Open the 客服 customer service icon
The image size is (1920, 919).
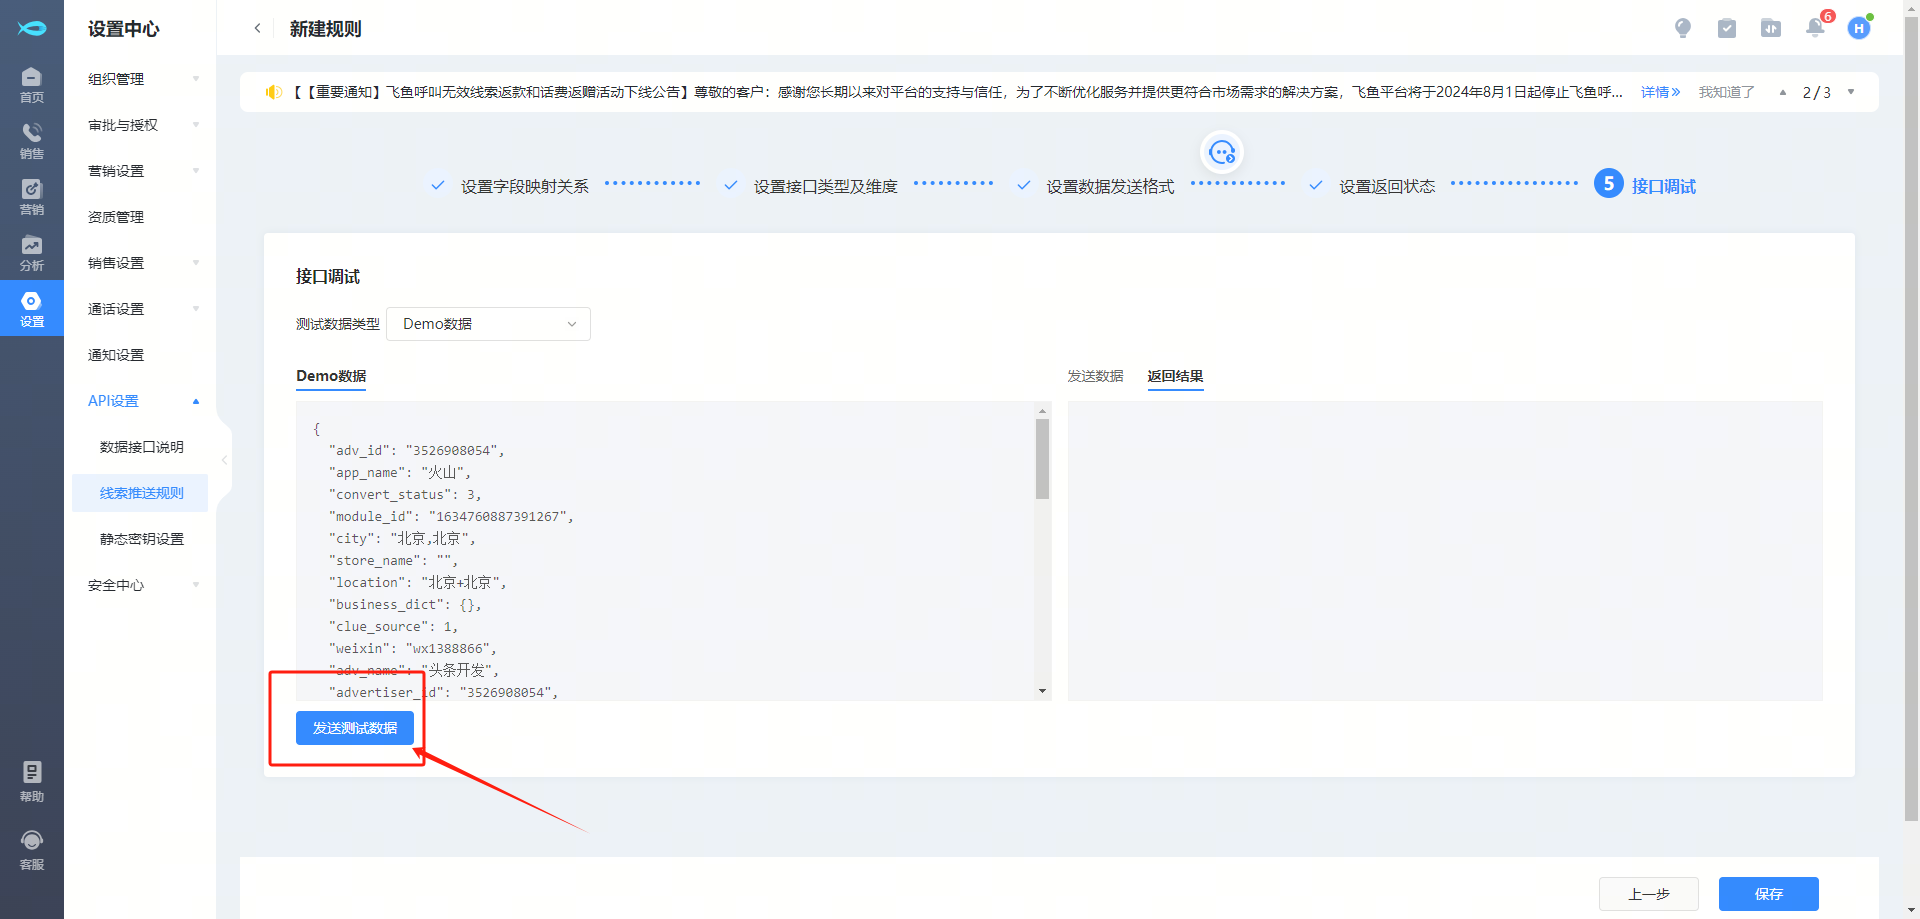[x=32, y=850]
